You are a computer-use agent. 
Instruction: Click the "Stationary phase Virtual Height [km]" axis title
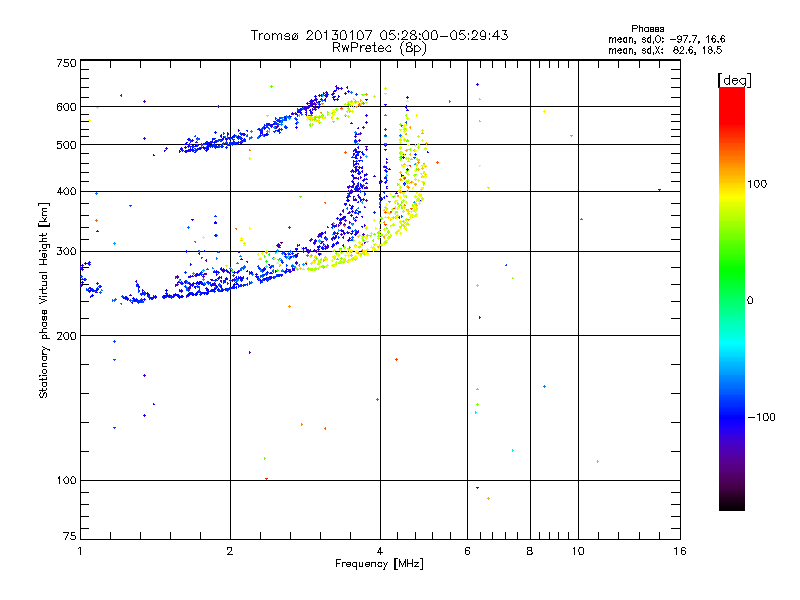click(44, 300)
